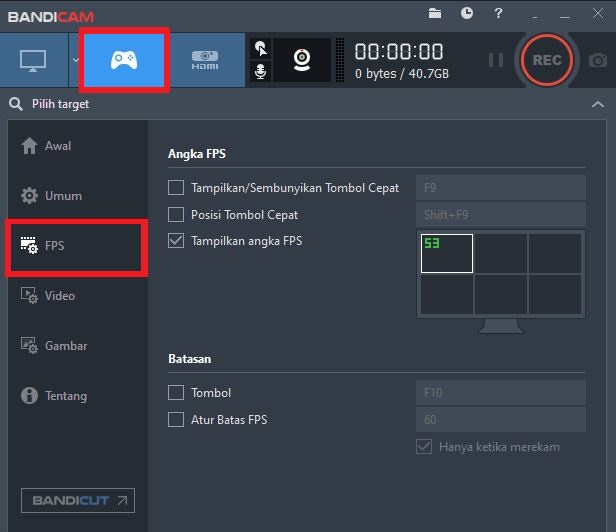This screenshot has width=616, height=532.
Task: Select screen recording mode monitor icon
Action: [33, 60]
